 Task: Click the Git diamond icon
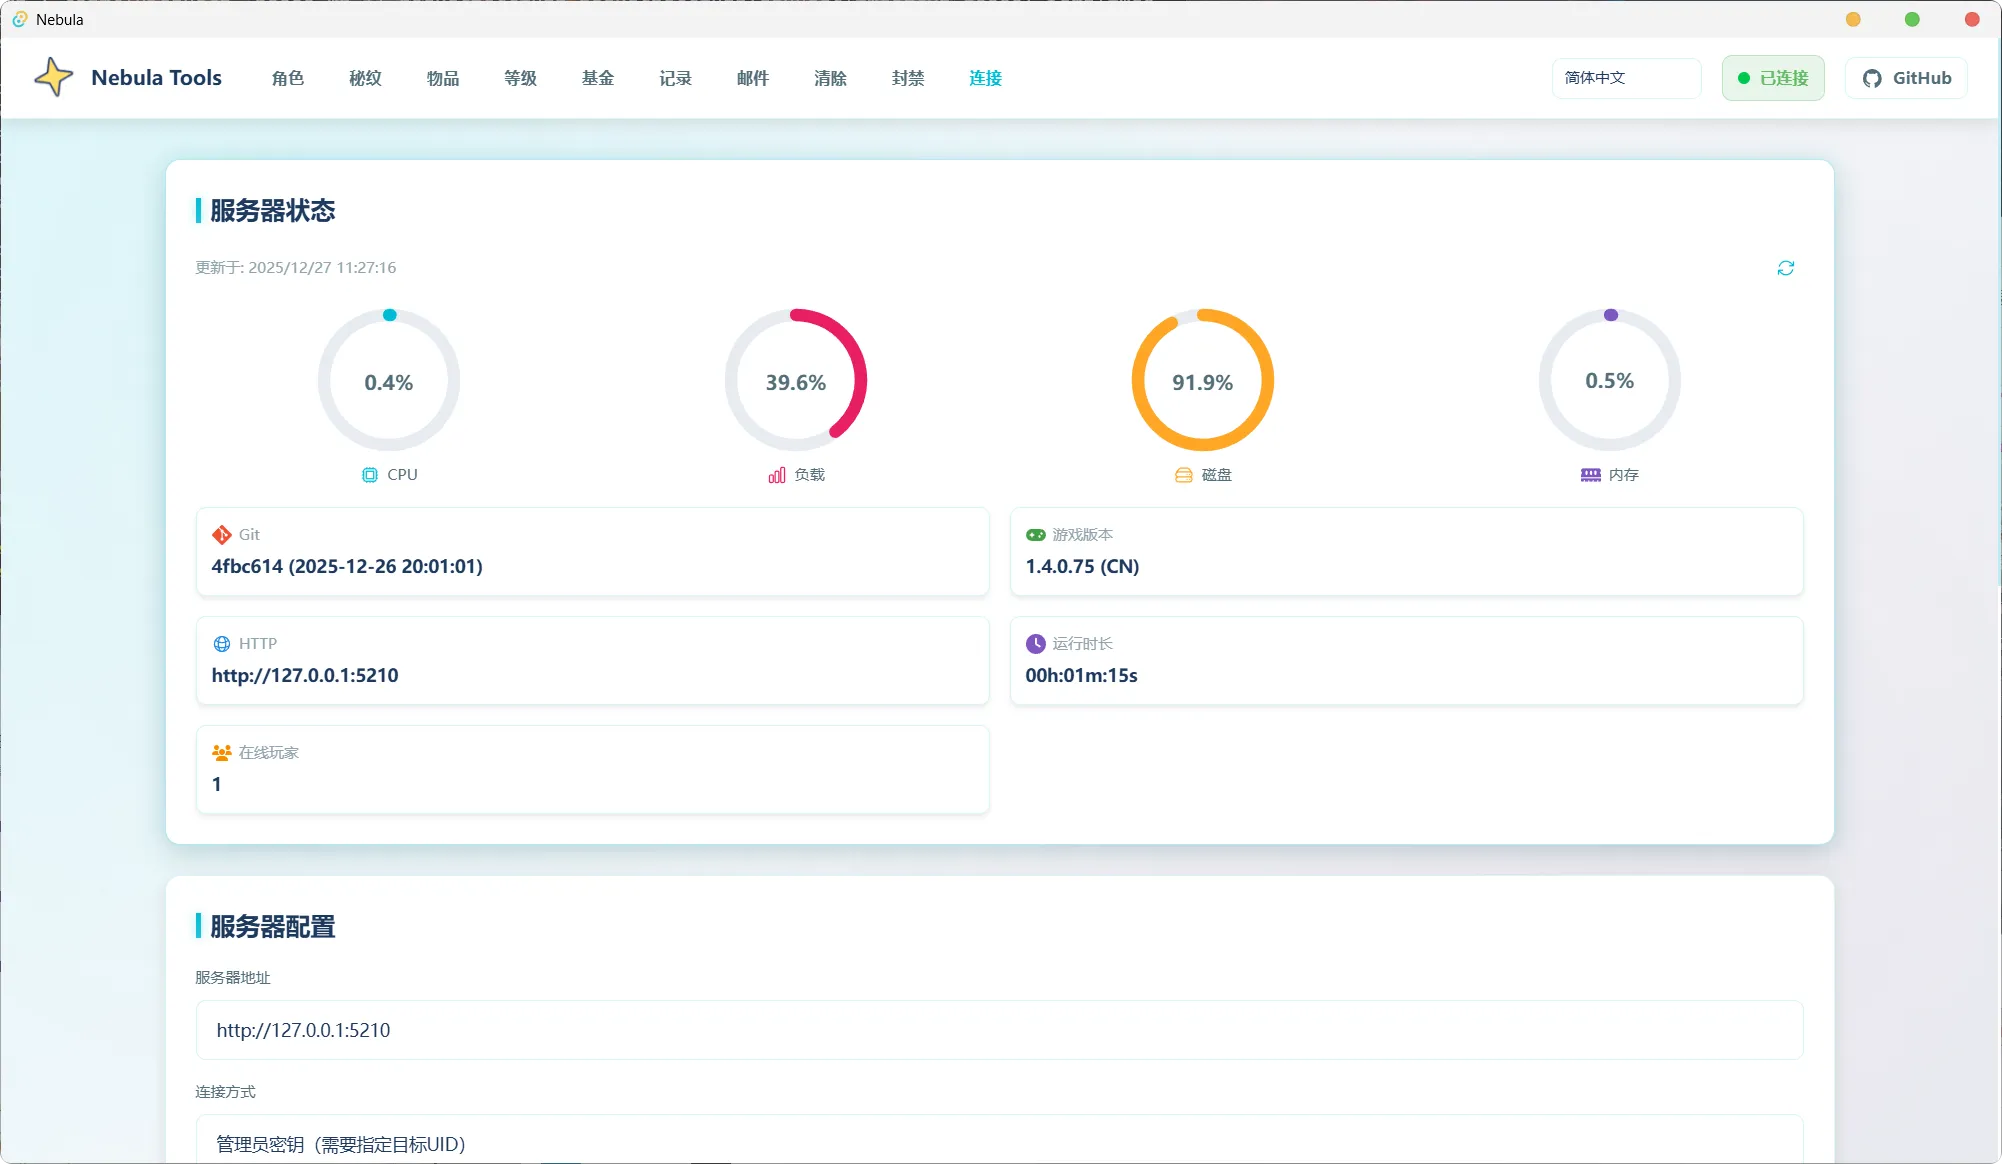[x=222, y=535]
